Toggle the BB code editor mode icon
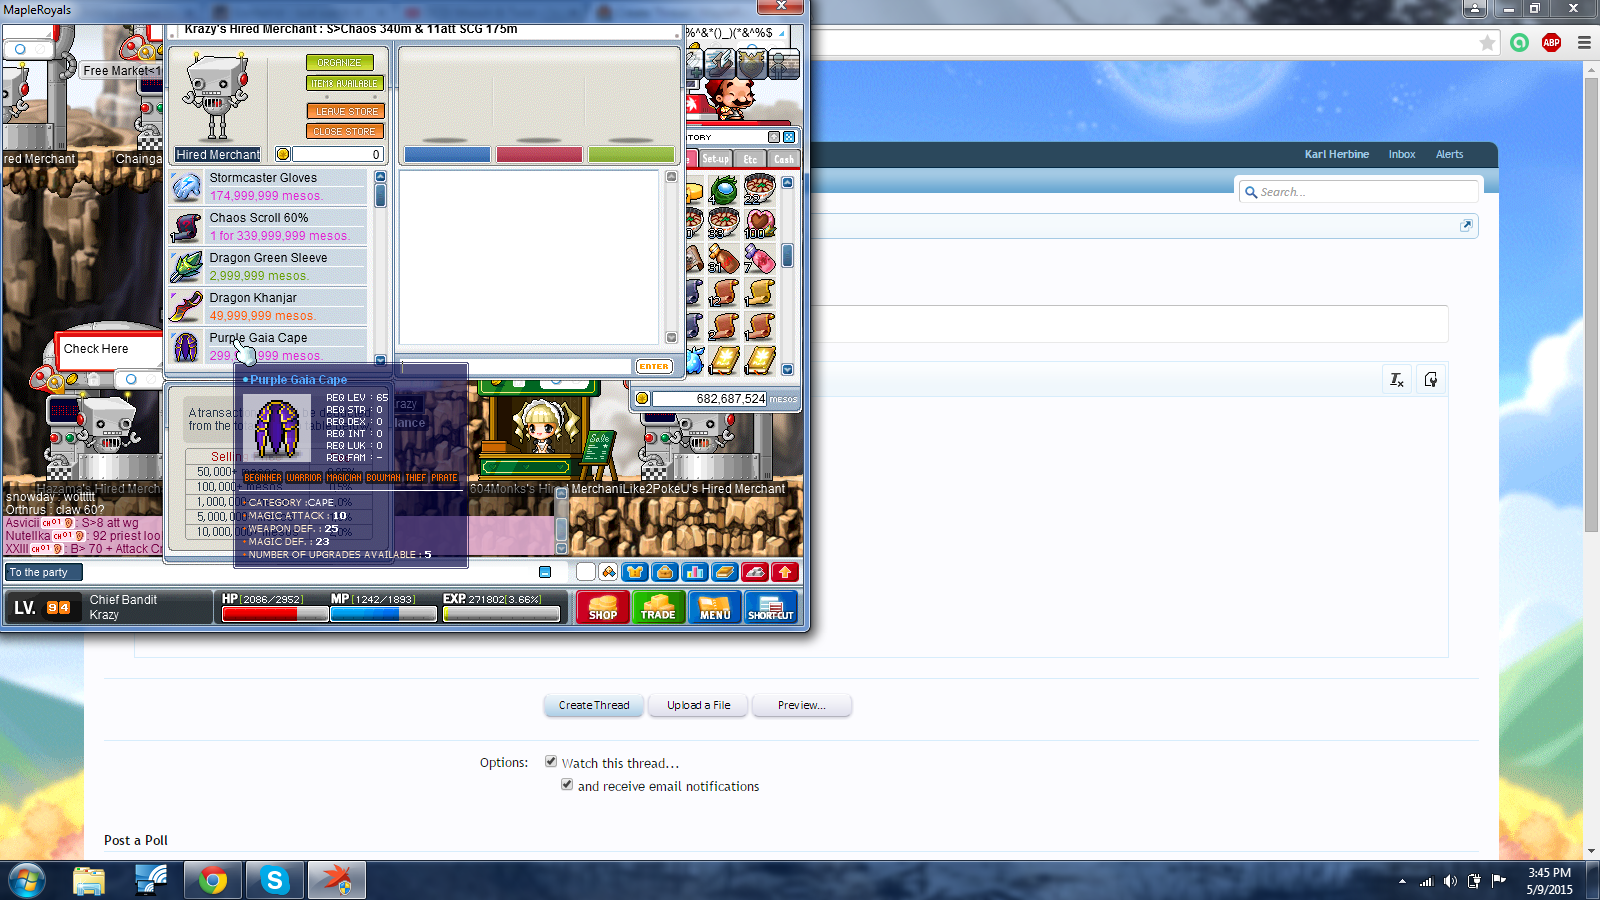This screenshot has width=1600, height=900. click(1431, 379)
